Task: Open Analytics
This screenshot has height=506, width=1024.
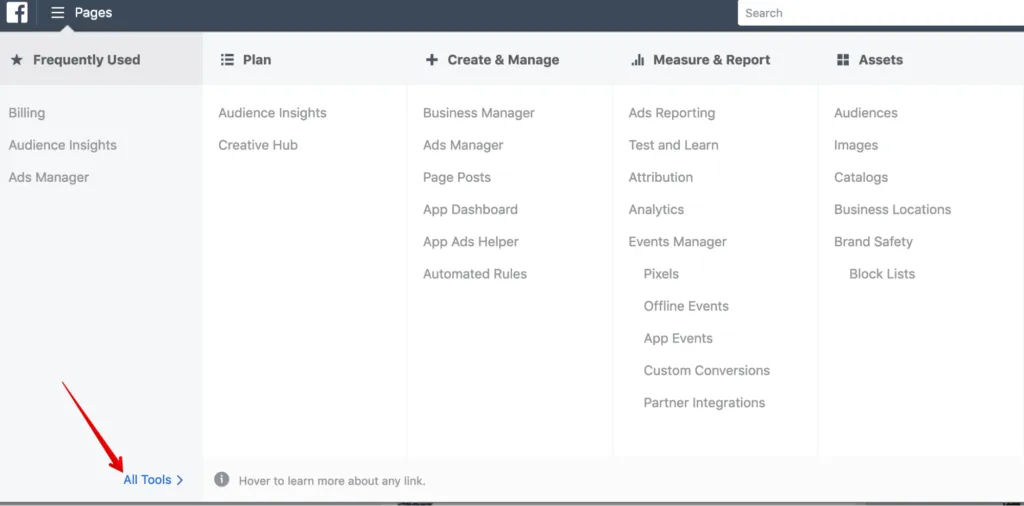Action: click(x=656, y=210)
